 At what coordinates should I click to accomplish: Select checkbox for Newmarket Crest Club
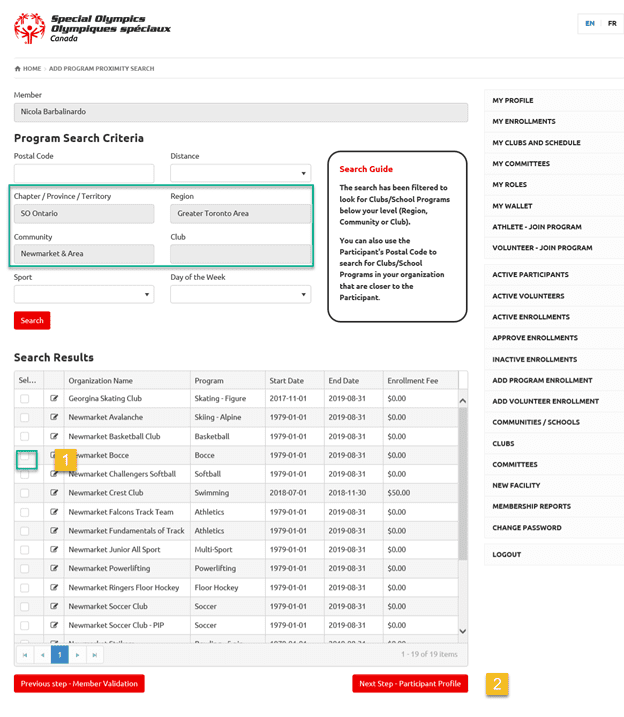25,493
